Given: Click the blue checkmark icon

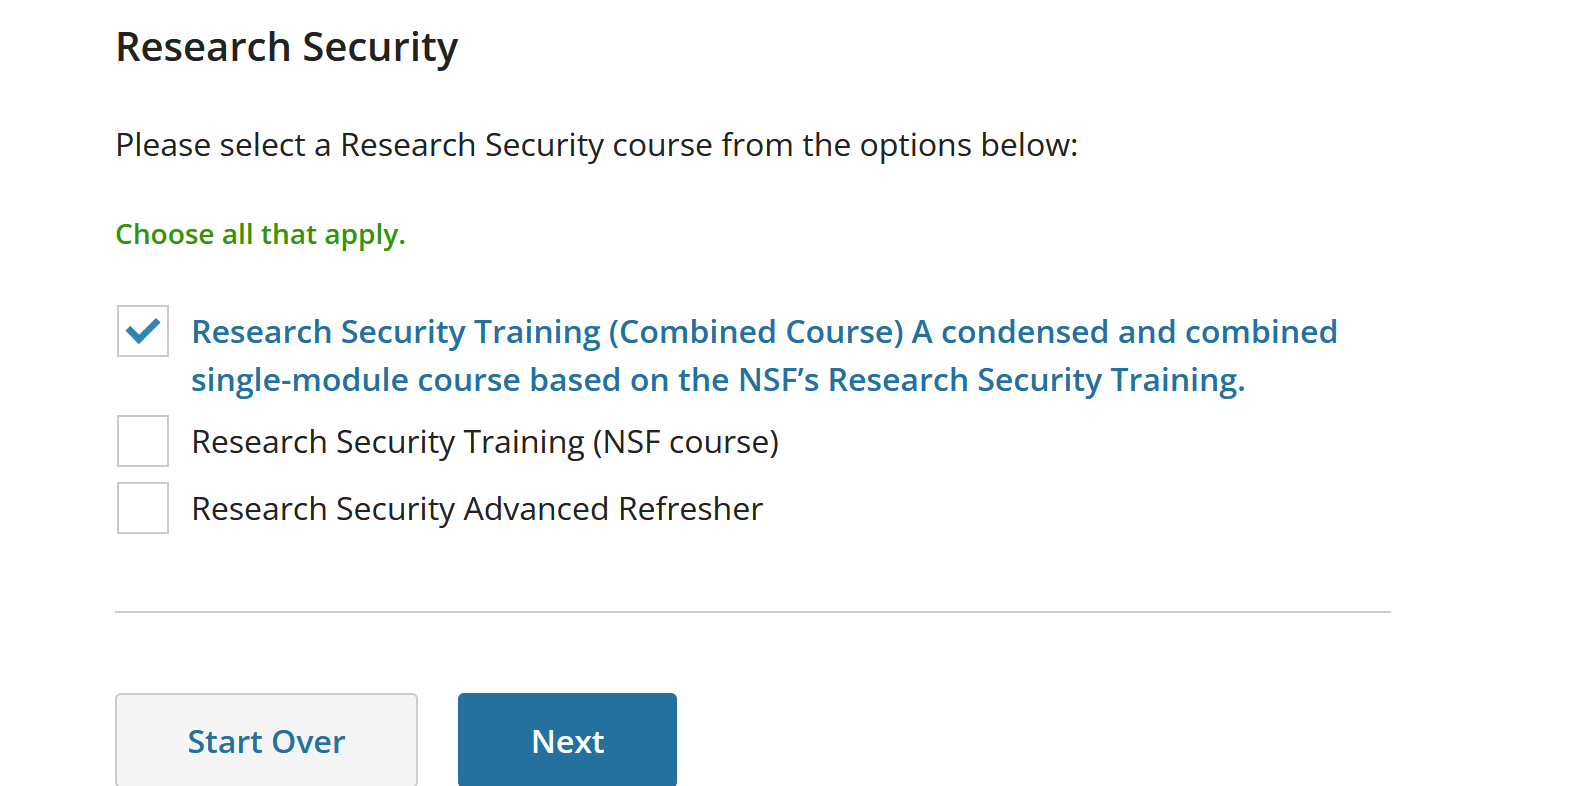Looking at the screenshot, I should (x=144, y=330).
